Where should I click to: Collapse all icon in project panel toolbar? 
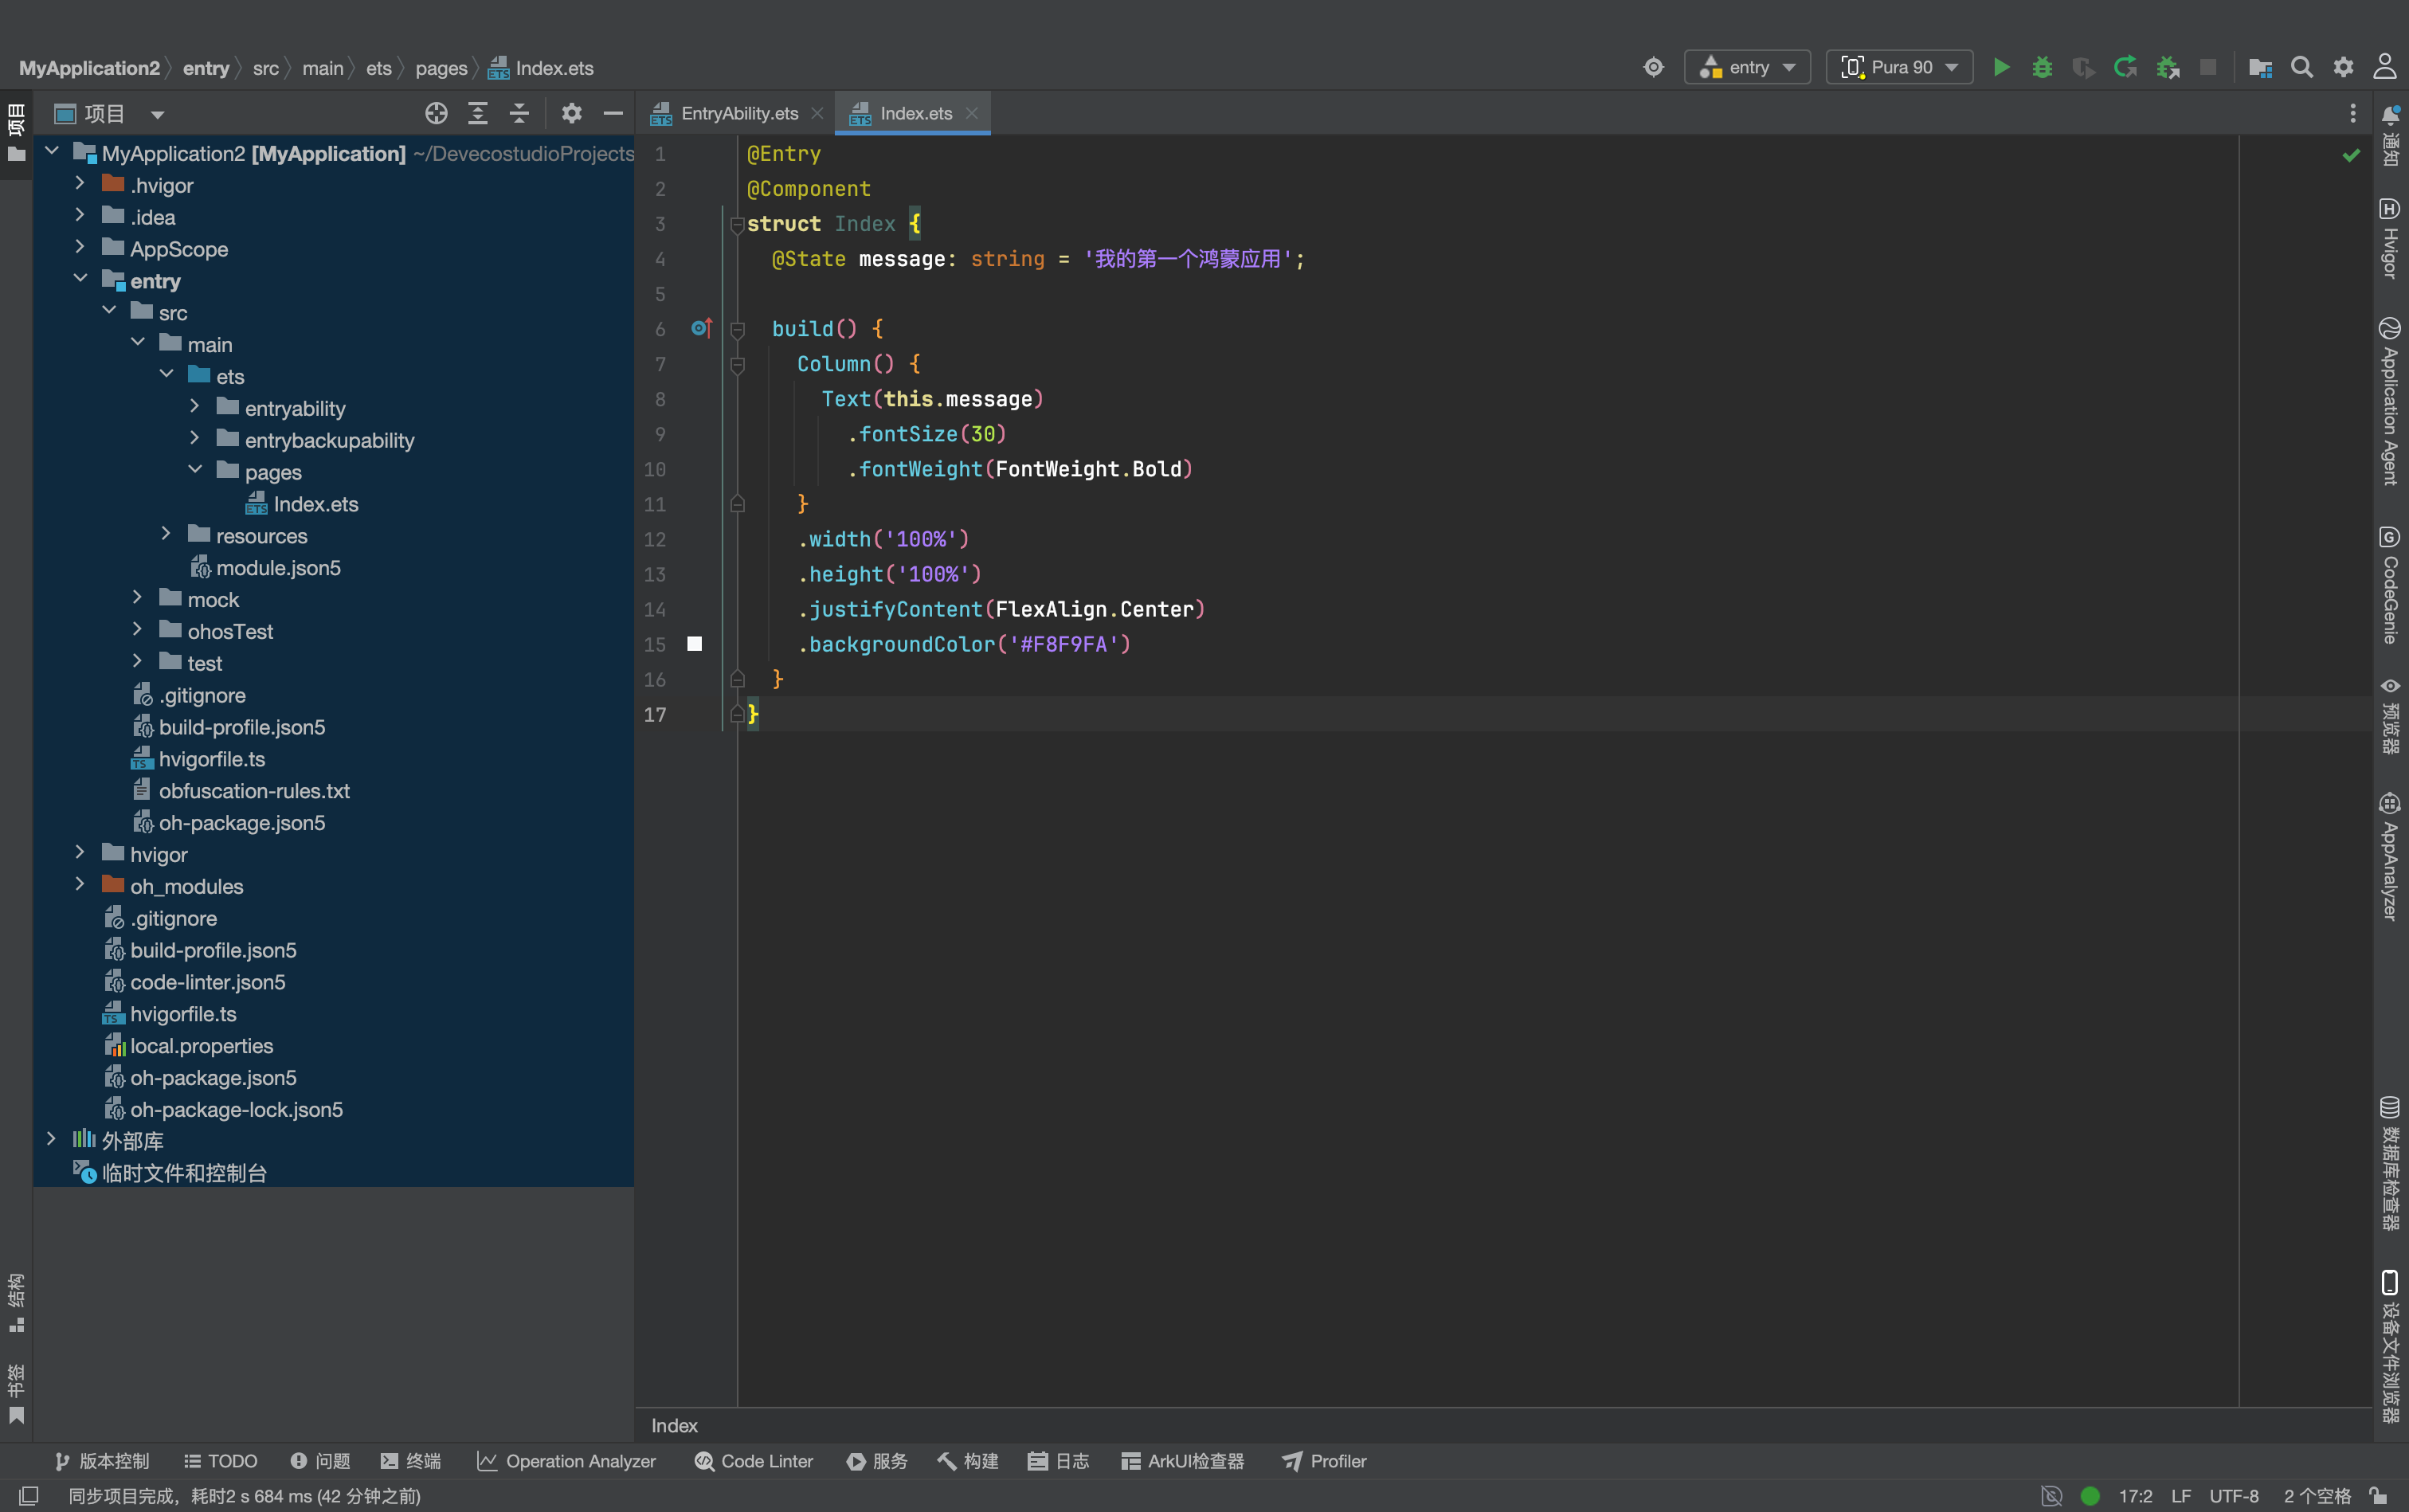pos(519,113)
